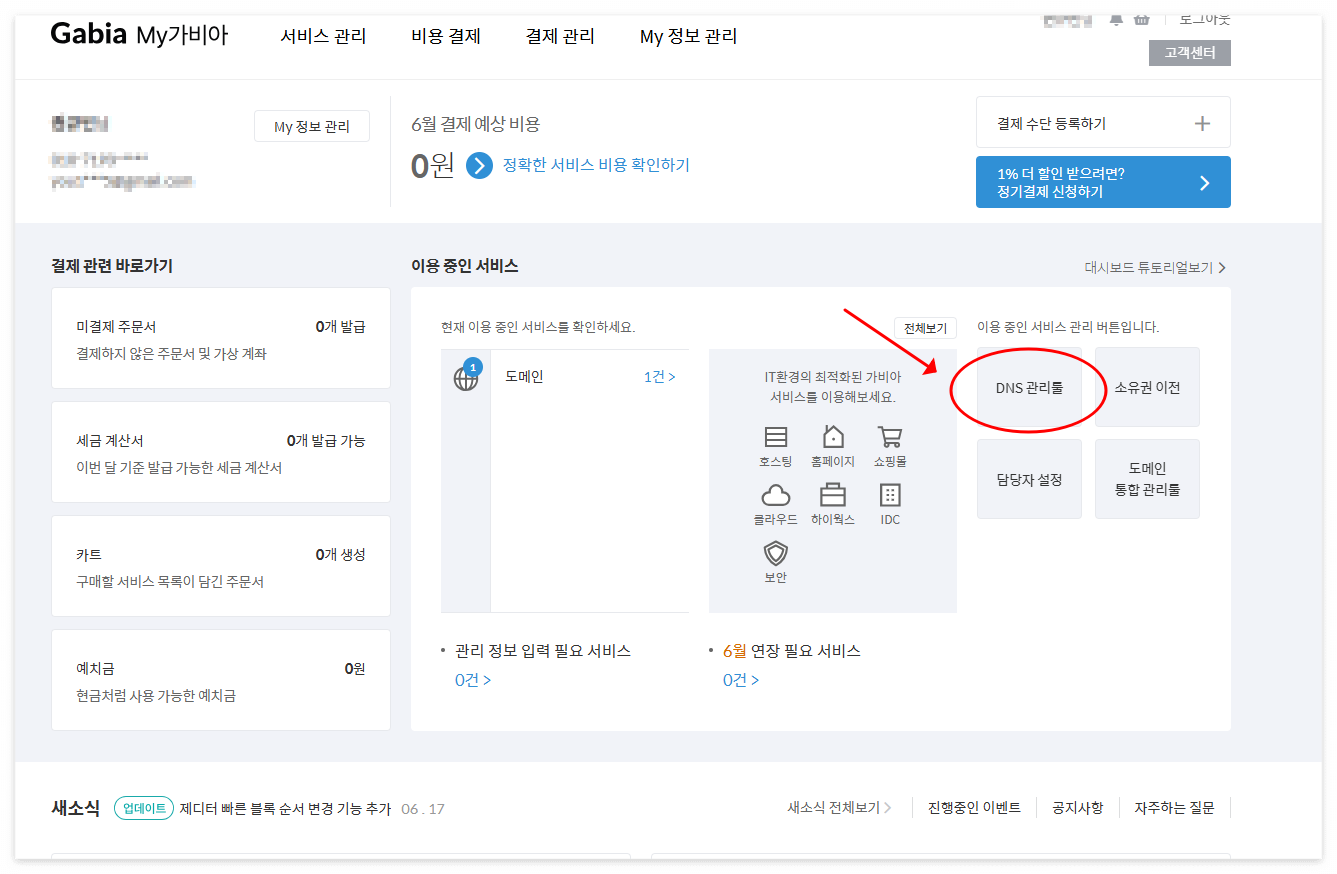The height and width of the screenshot is (874, 1337).
Task: Click the globe domain icon
Action: [x=466, y=379]
